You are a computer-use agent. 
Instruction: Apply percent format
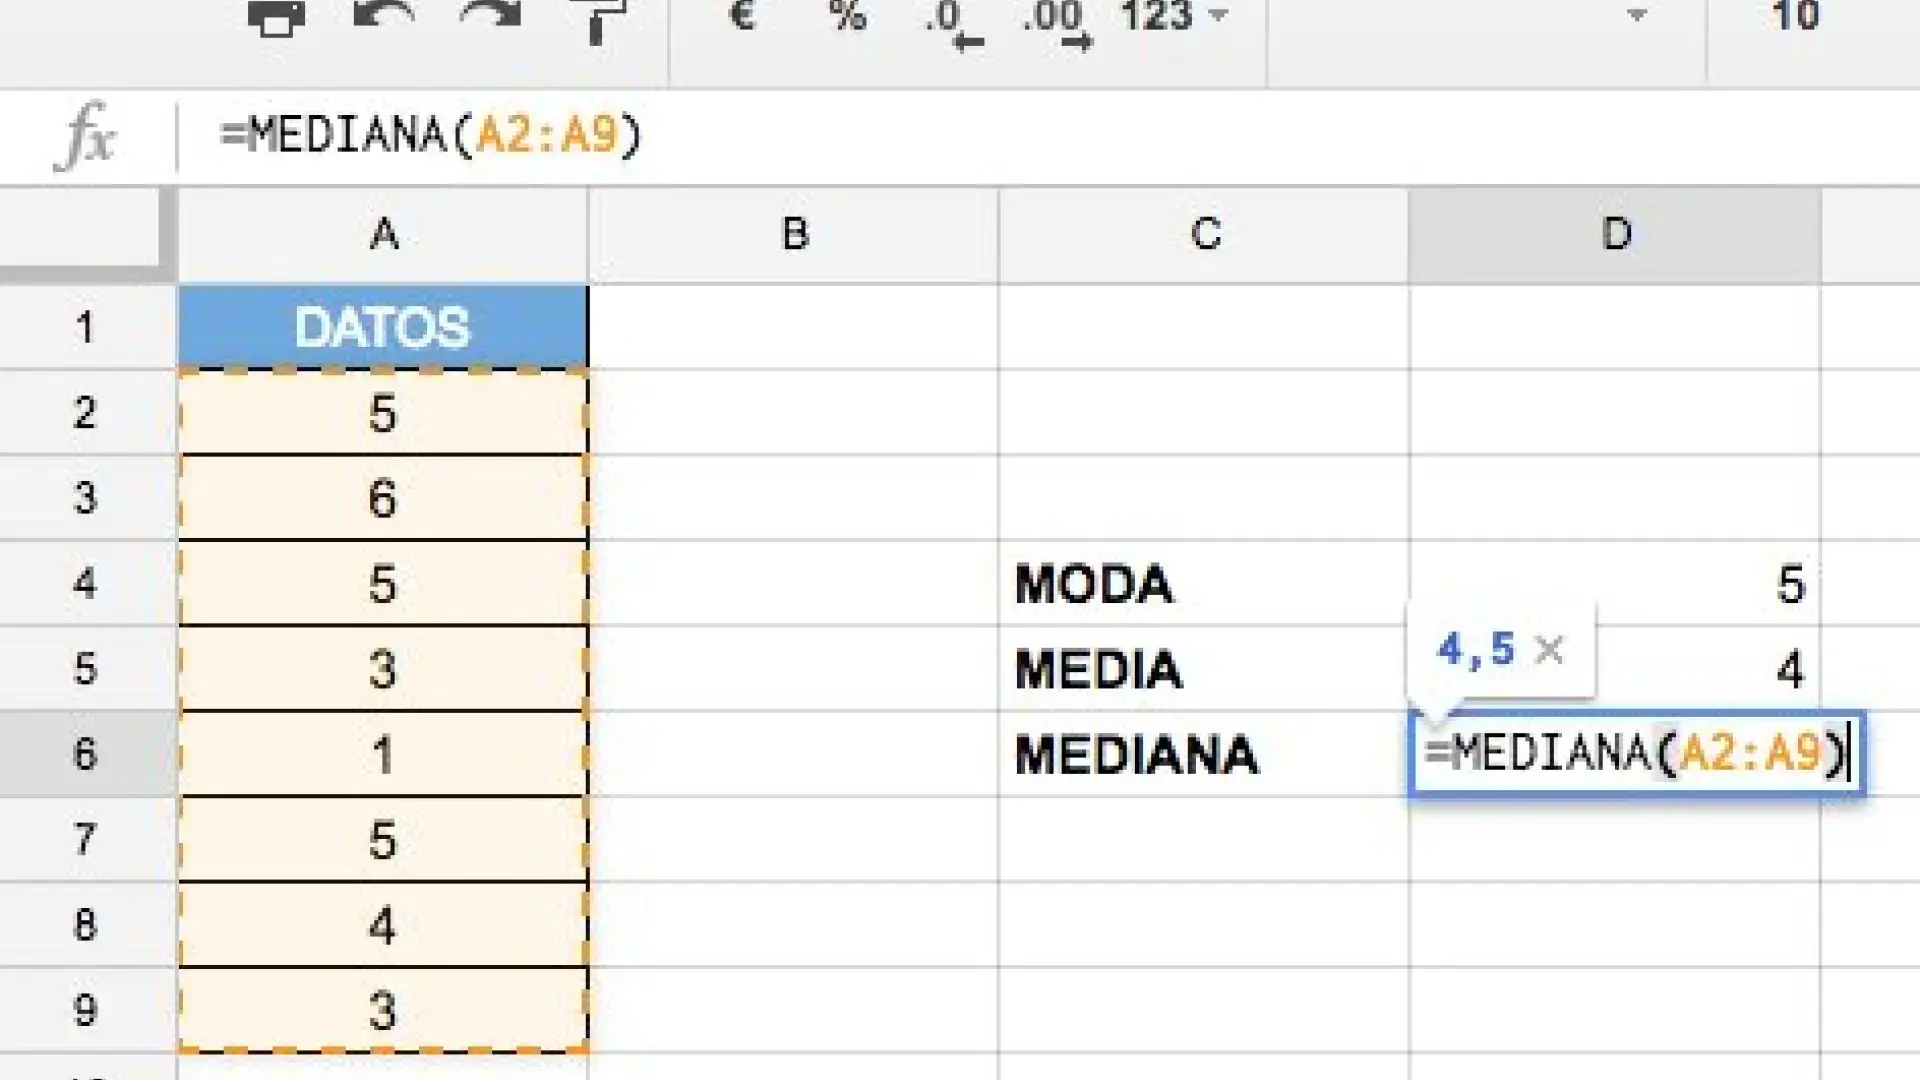846,16
